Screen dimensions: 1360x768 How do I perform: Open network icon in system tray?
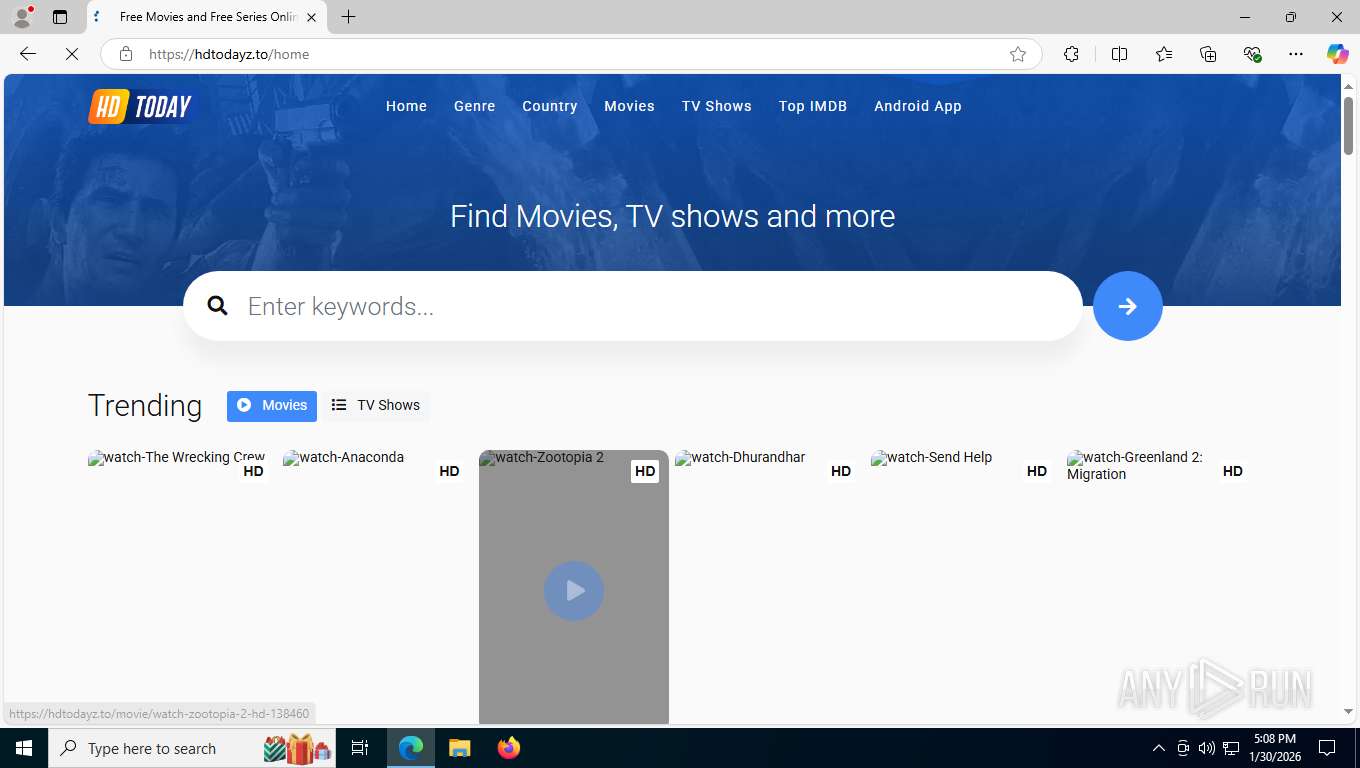point(1231,748)
